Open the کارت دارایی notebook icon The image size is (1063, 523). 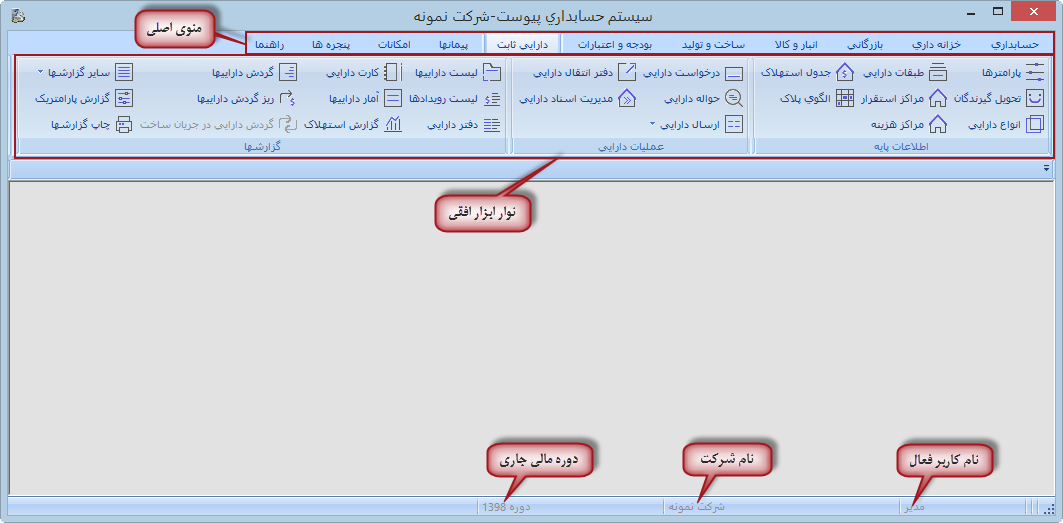(394, 72)
